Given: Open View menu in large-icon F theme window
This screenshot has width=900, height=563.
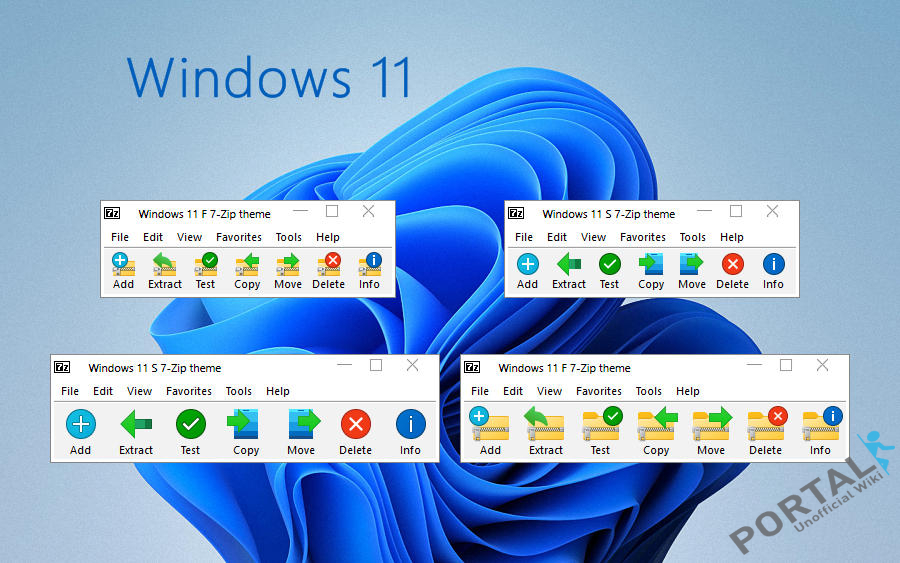Looking at the screenshot, I should click(x=549, y=391).
